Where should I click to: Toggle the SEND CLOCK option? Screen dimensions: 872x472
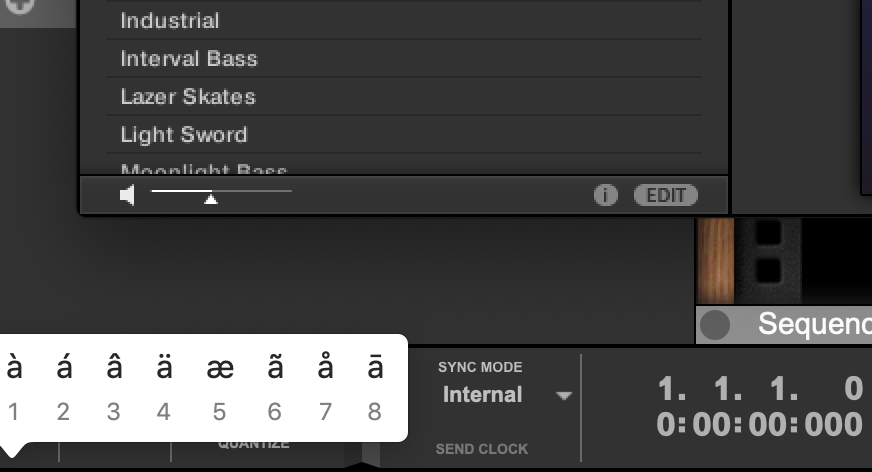[x=482, y=449]
